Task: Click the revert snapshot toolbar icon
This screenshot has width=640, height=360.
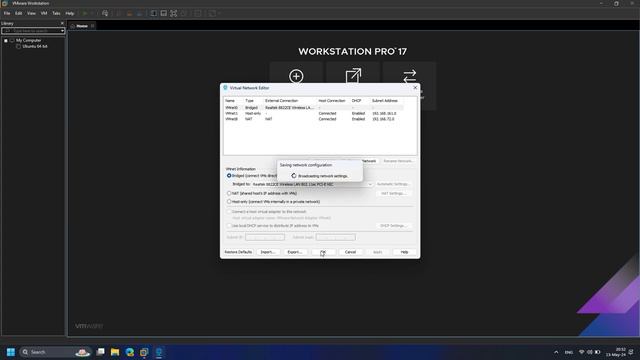Action: pos(129,13)
